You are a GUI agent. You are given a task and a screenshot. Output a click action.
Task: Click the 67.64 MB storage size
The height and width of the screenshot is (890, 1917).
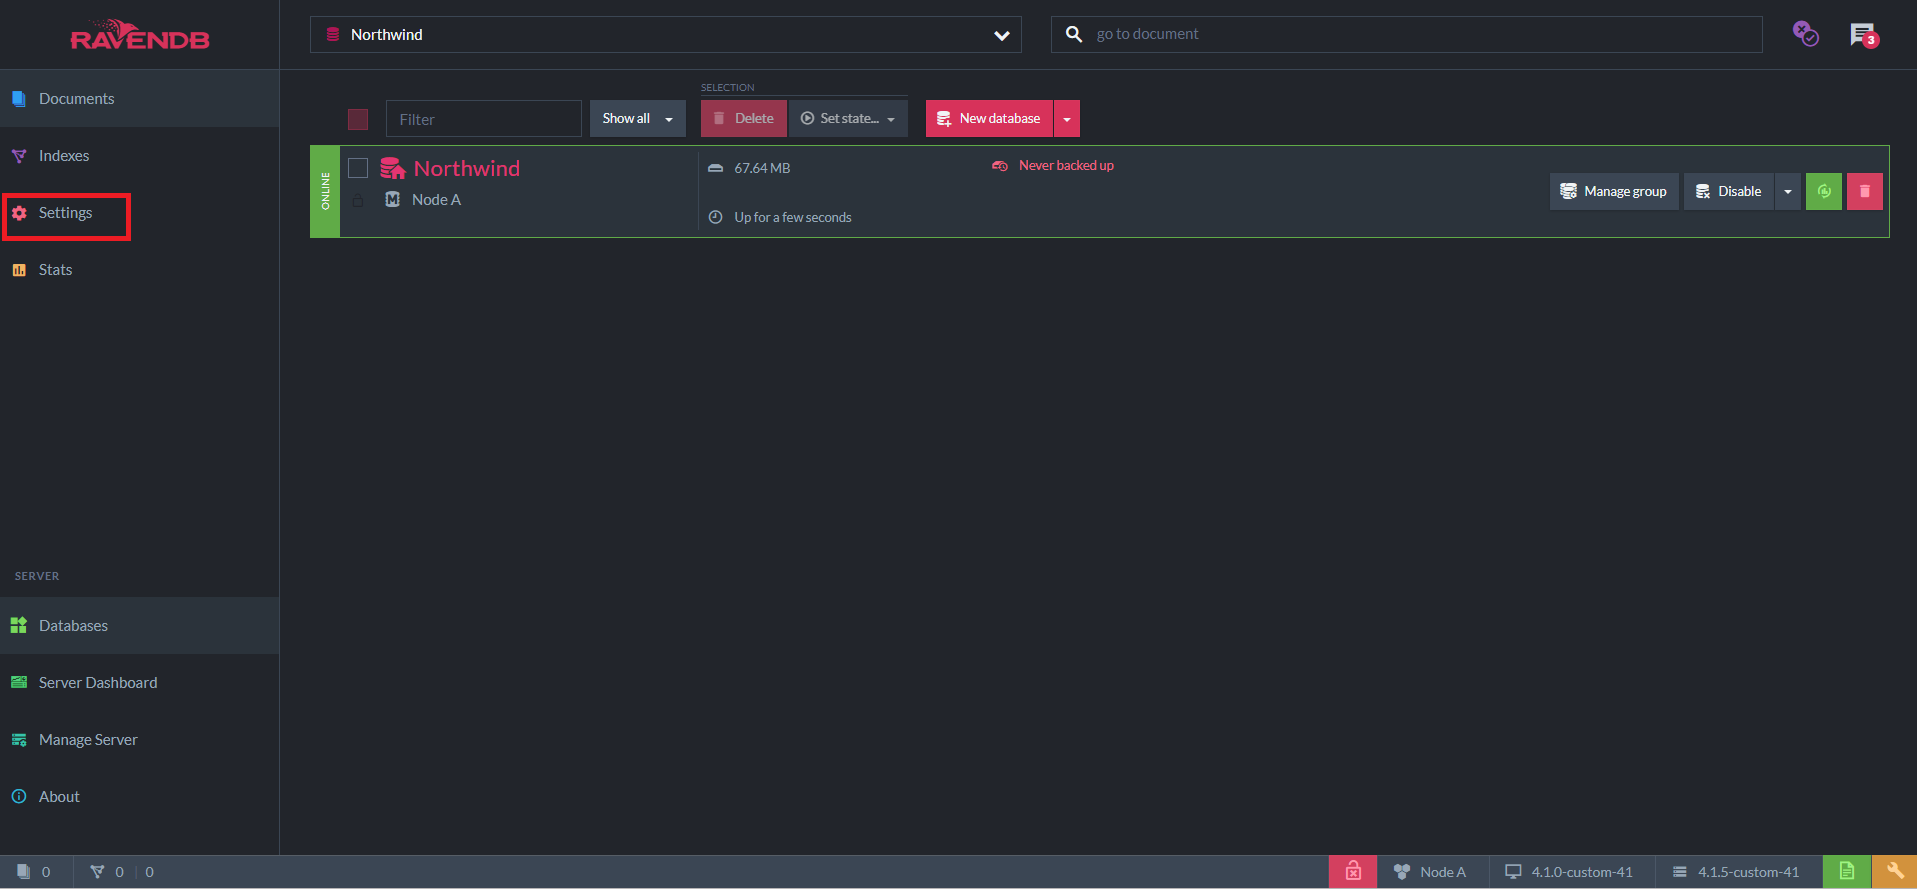(762, 168)
